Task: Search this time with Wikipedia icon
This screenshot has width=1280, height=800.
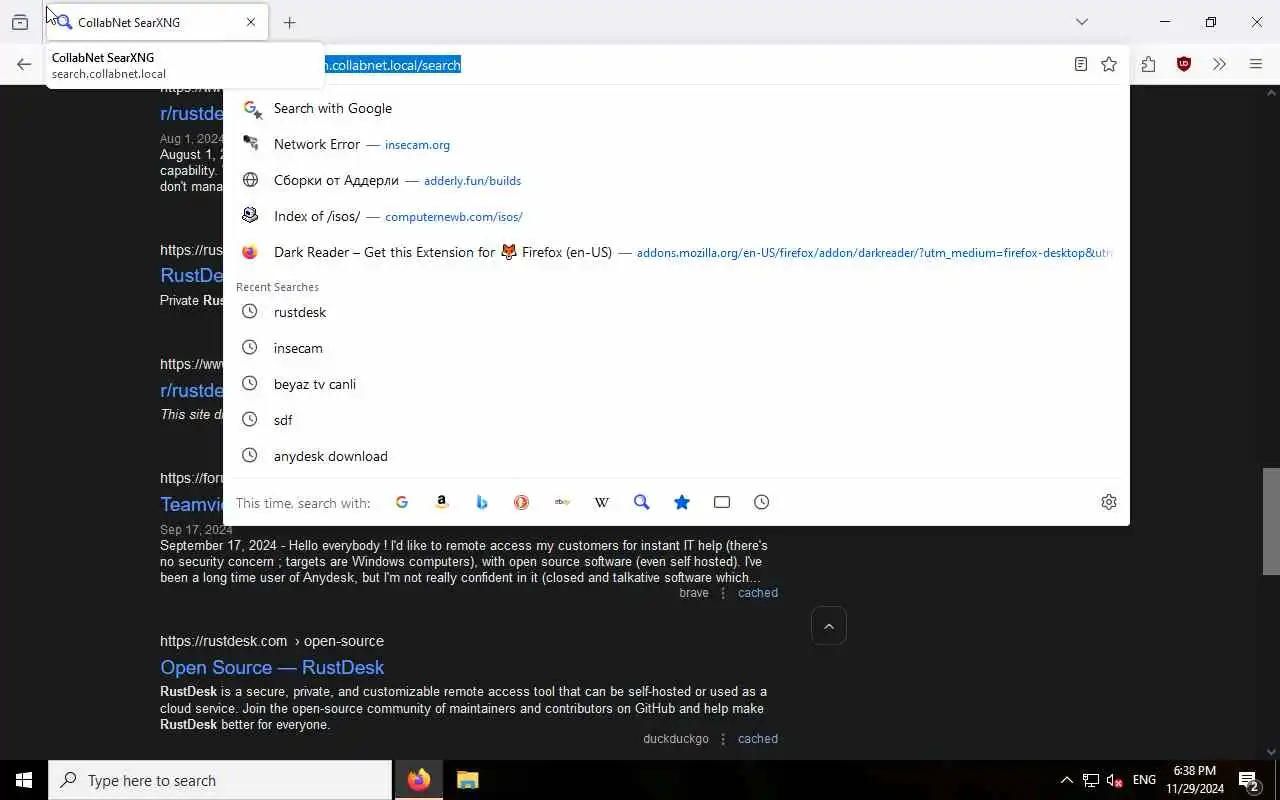Action: point(602,503)
